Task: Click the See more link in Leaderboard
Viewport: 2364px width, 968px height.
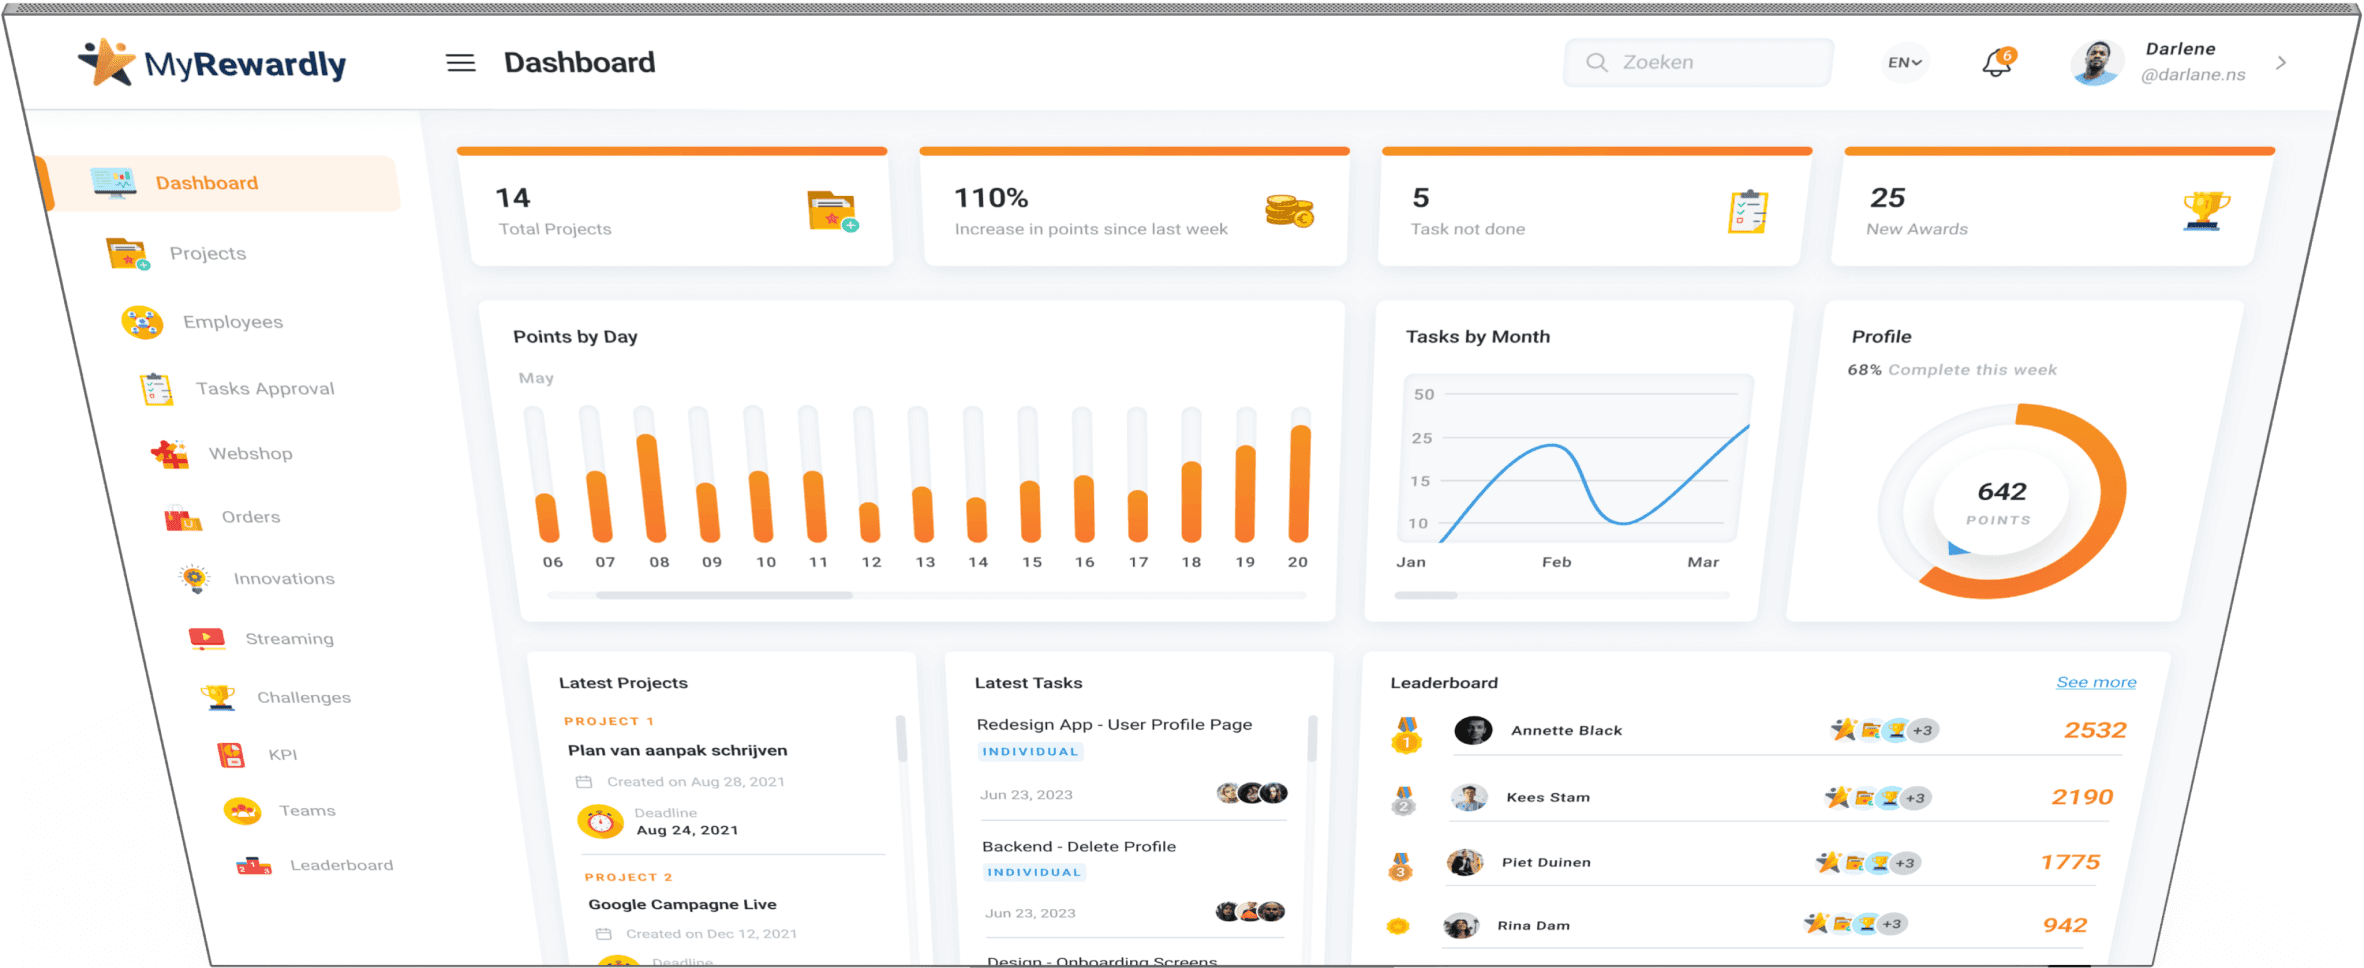Action: 2096,682
